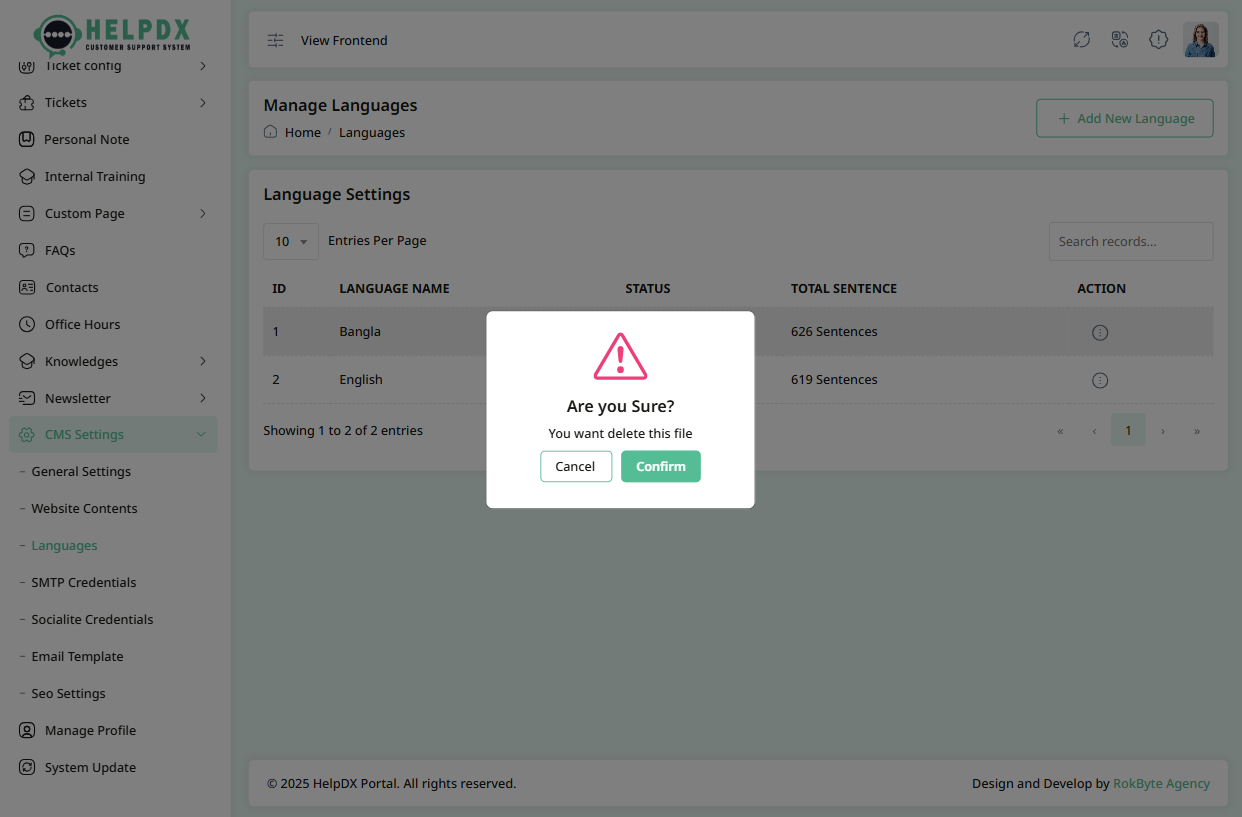Open Socialite Credentials submenu item
The image size is (1242, 817).
92,619
